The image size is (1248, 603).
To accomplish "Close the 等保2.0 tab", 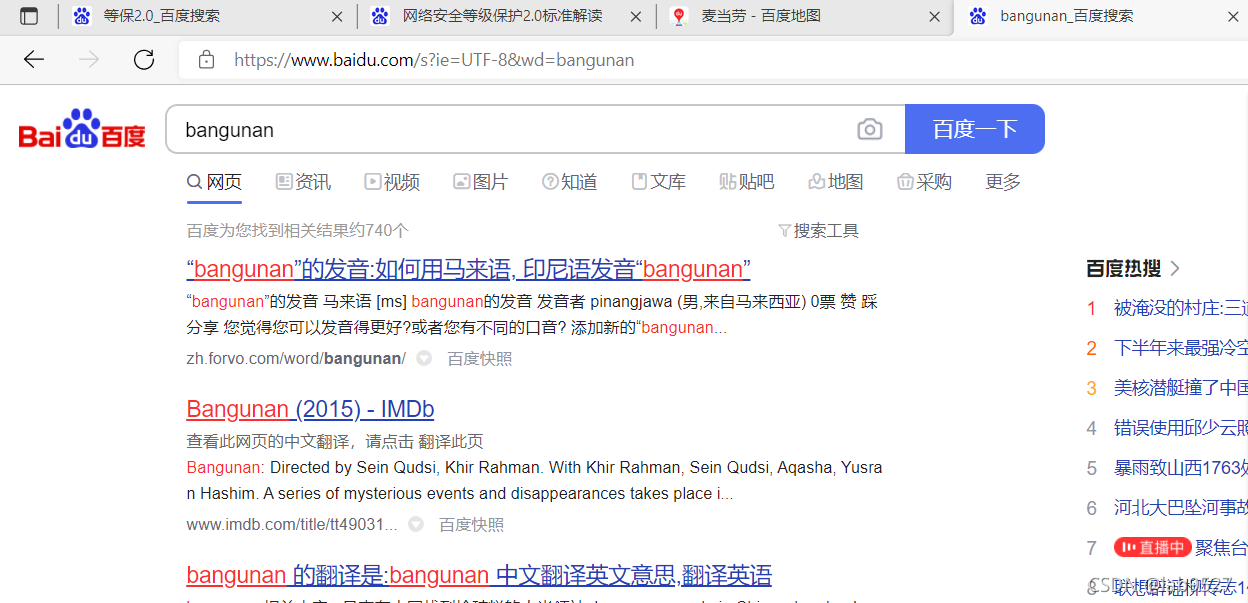I will click(x=337, y=17).
